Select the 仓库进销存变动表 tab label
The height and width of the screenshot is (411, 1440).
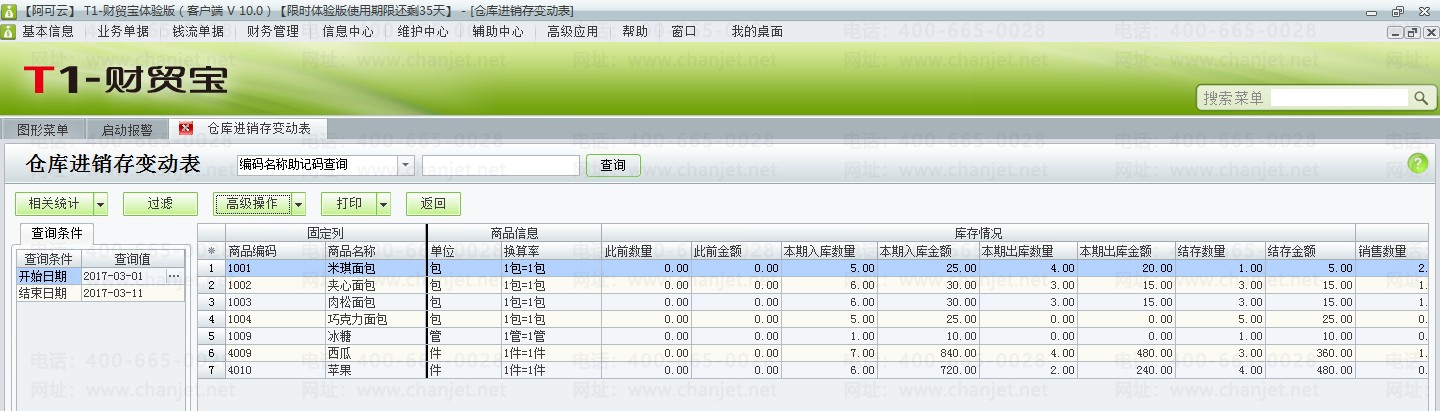point(259,129)
